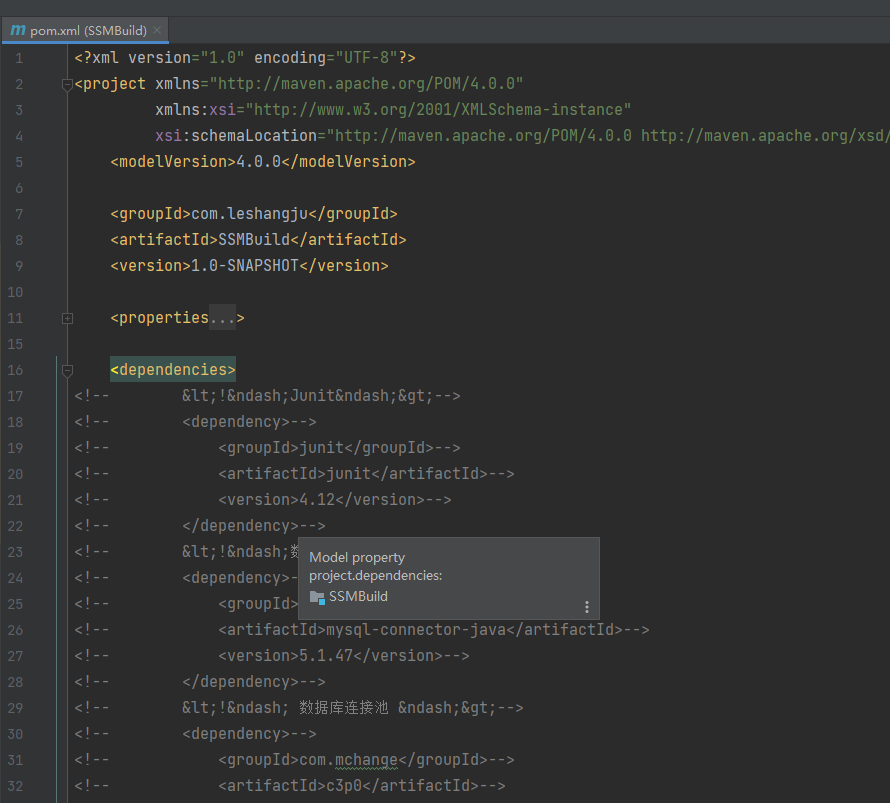
Task: Click the Maven 'm' icon on tab
Action: 18,30
